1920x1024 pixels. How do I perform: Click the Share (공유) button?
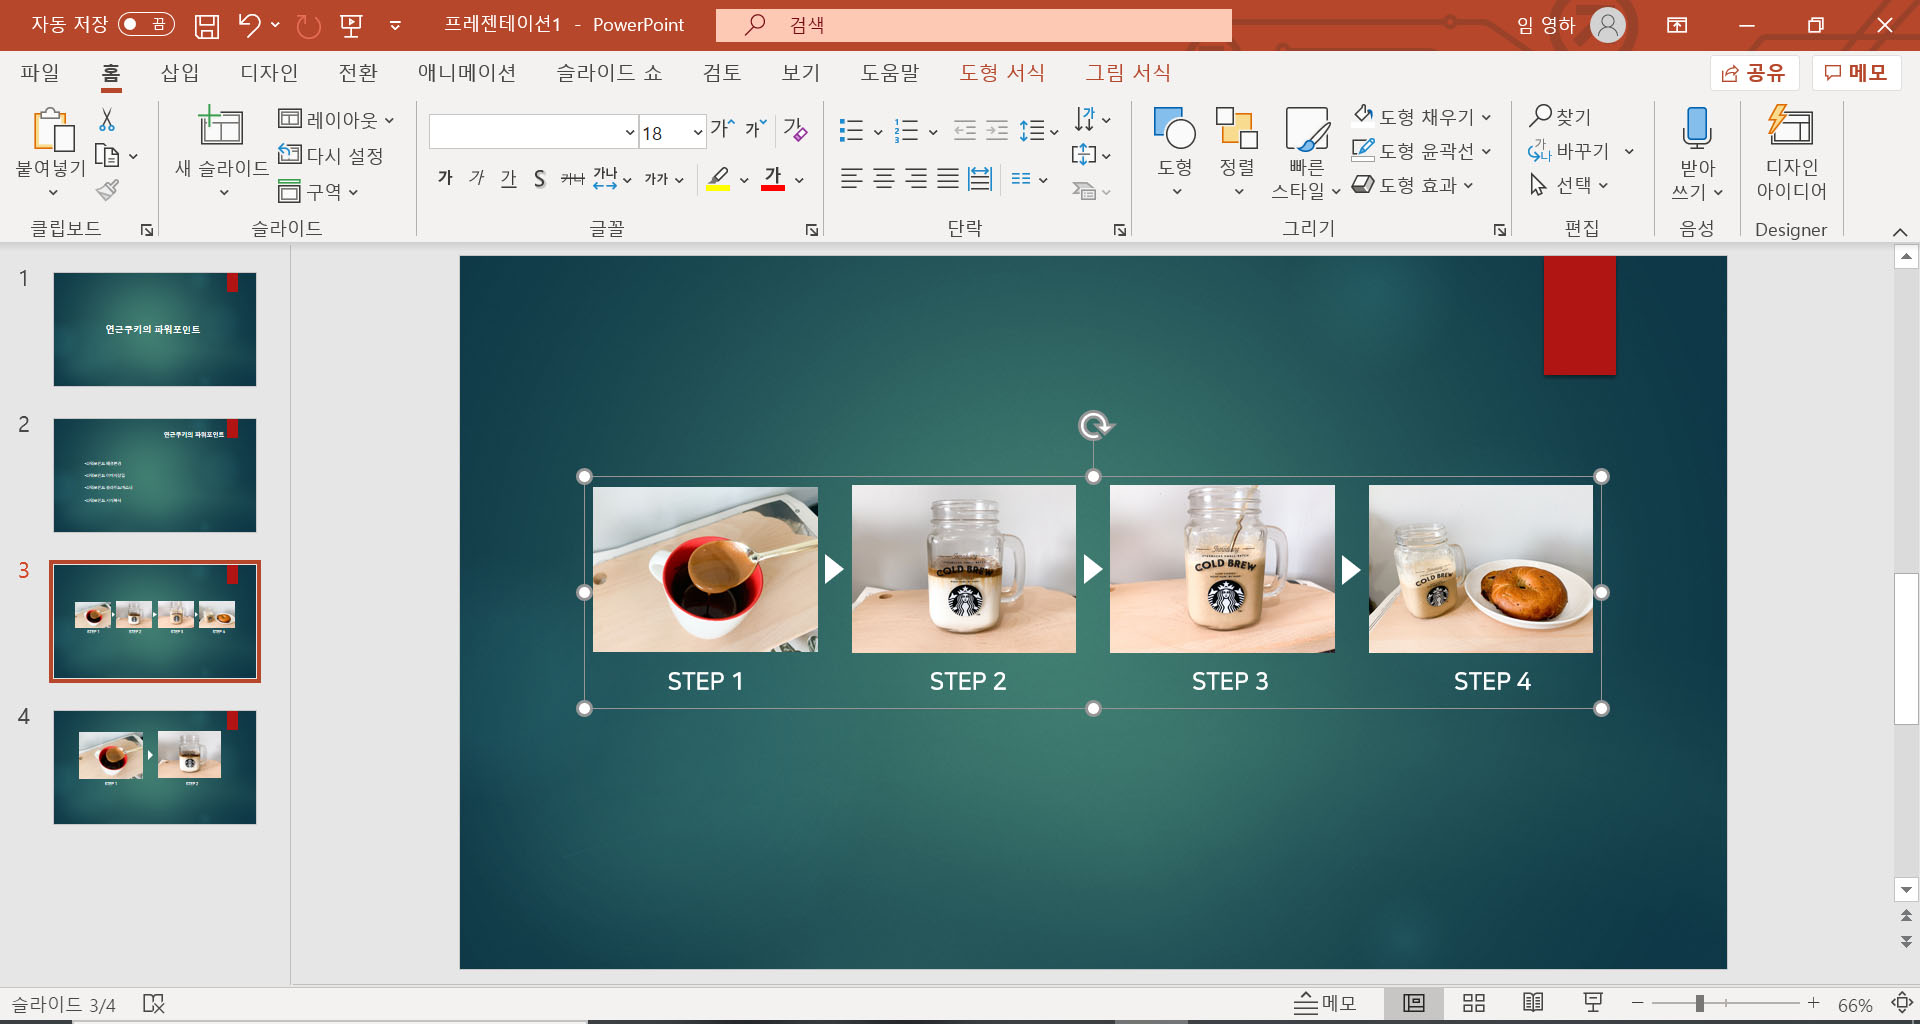(1754, 73)
